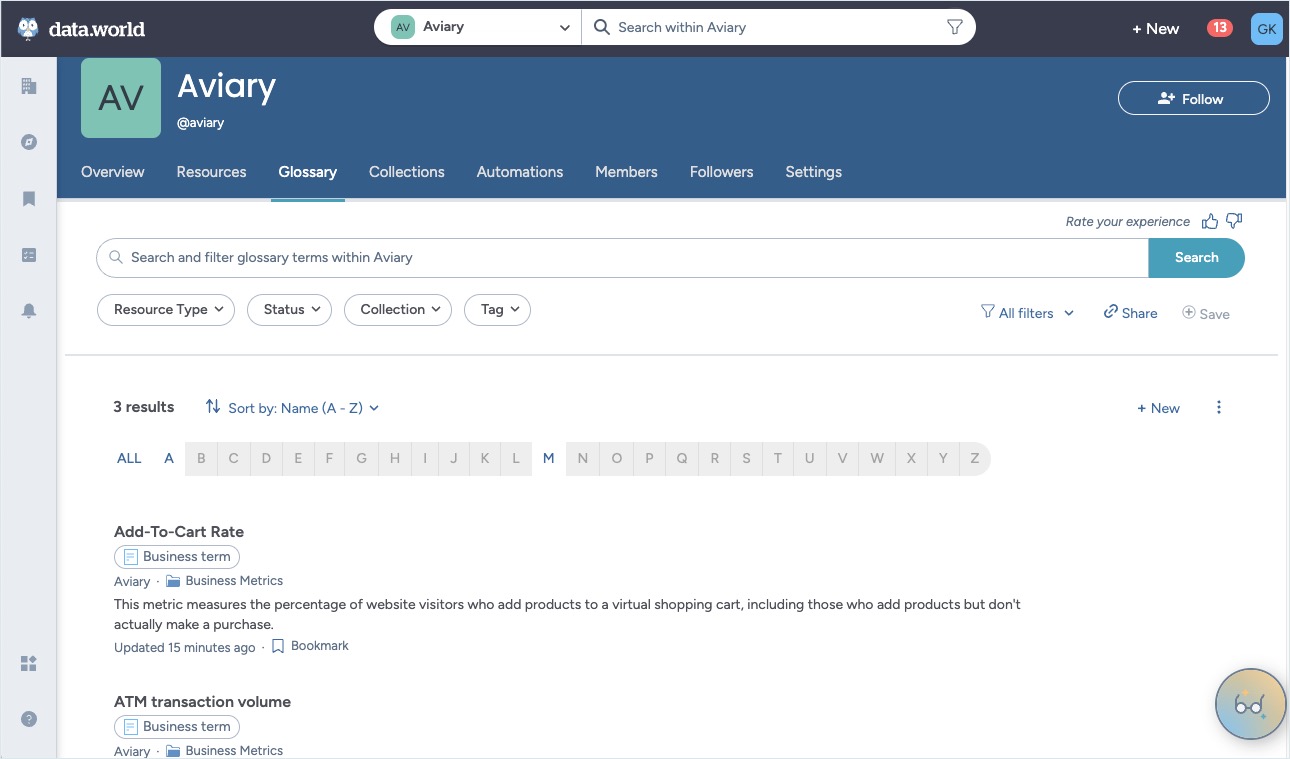Click the thumbs down rating icon
1290x759 pixels.
coord(1234,221)
